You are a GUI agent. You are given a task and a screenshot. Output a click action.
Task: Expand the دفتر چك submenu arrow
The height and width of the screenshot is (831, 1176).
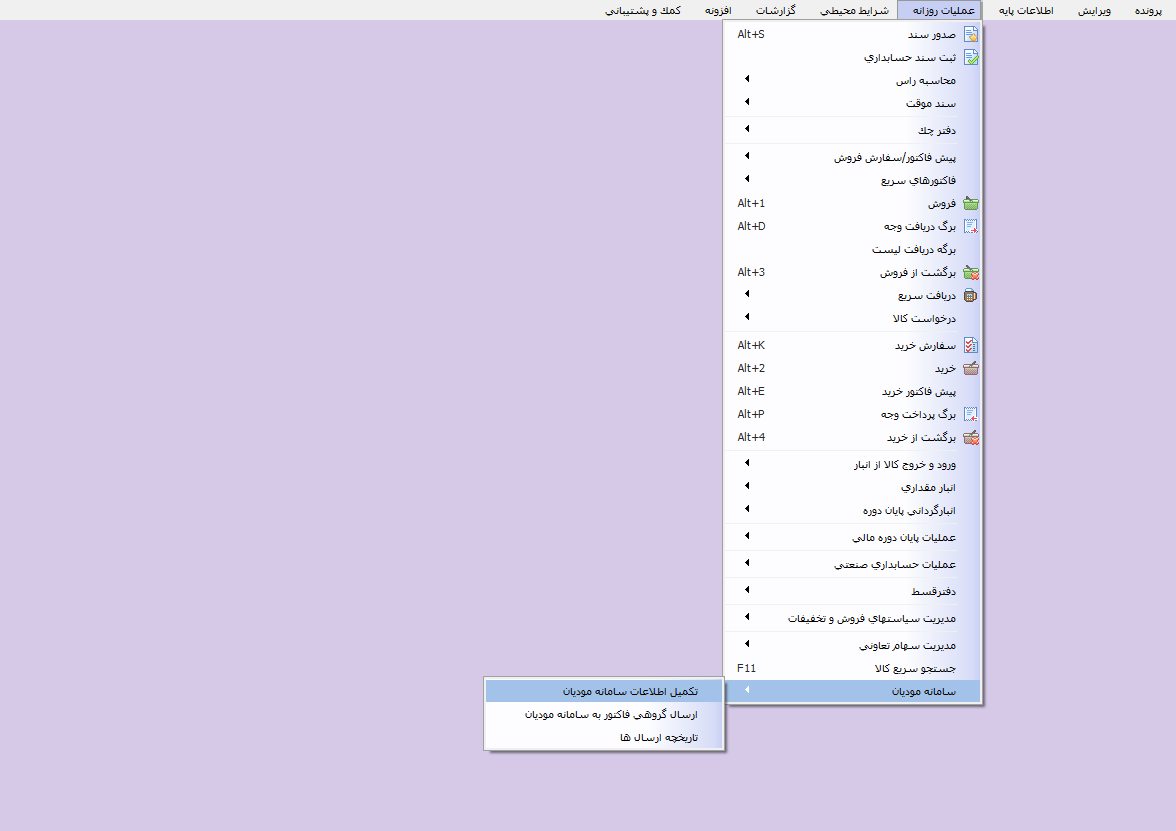pos(747,129)
